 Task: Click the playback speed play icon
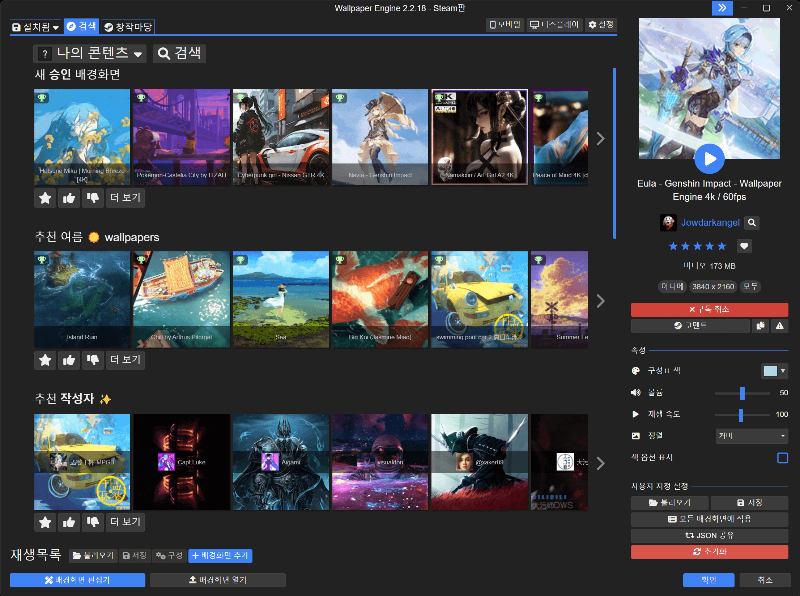pos(636,414)
